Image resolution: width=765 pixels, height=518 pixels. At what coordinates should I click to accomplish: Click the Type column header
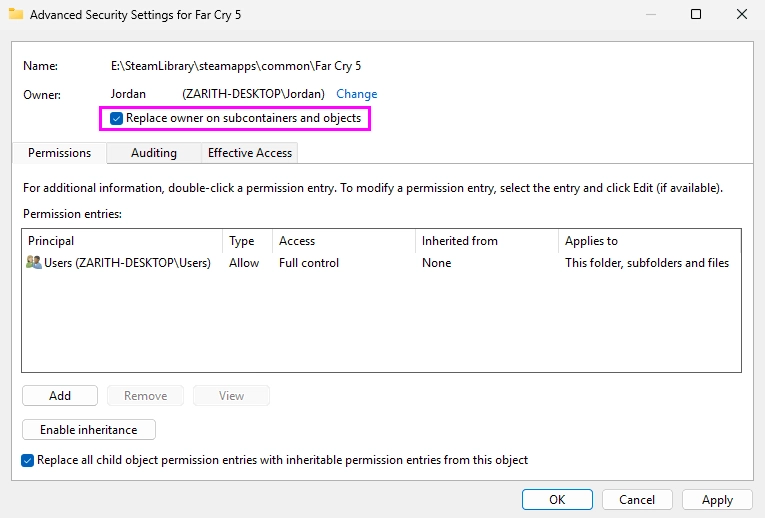(x=248, y=241)
